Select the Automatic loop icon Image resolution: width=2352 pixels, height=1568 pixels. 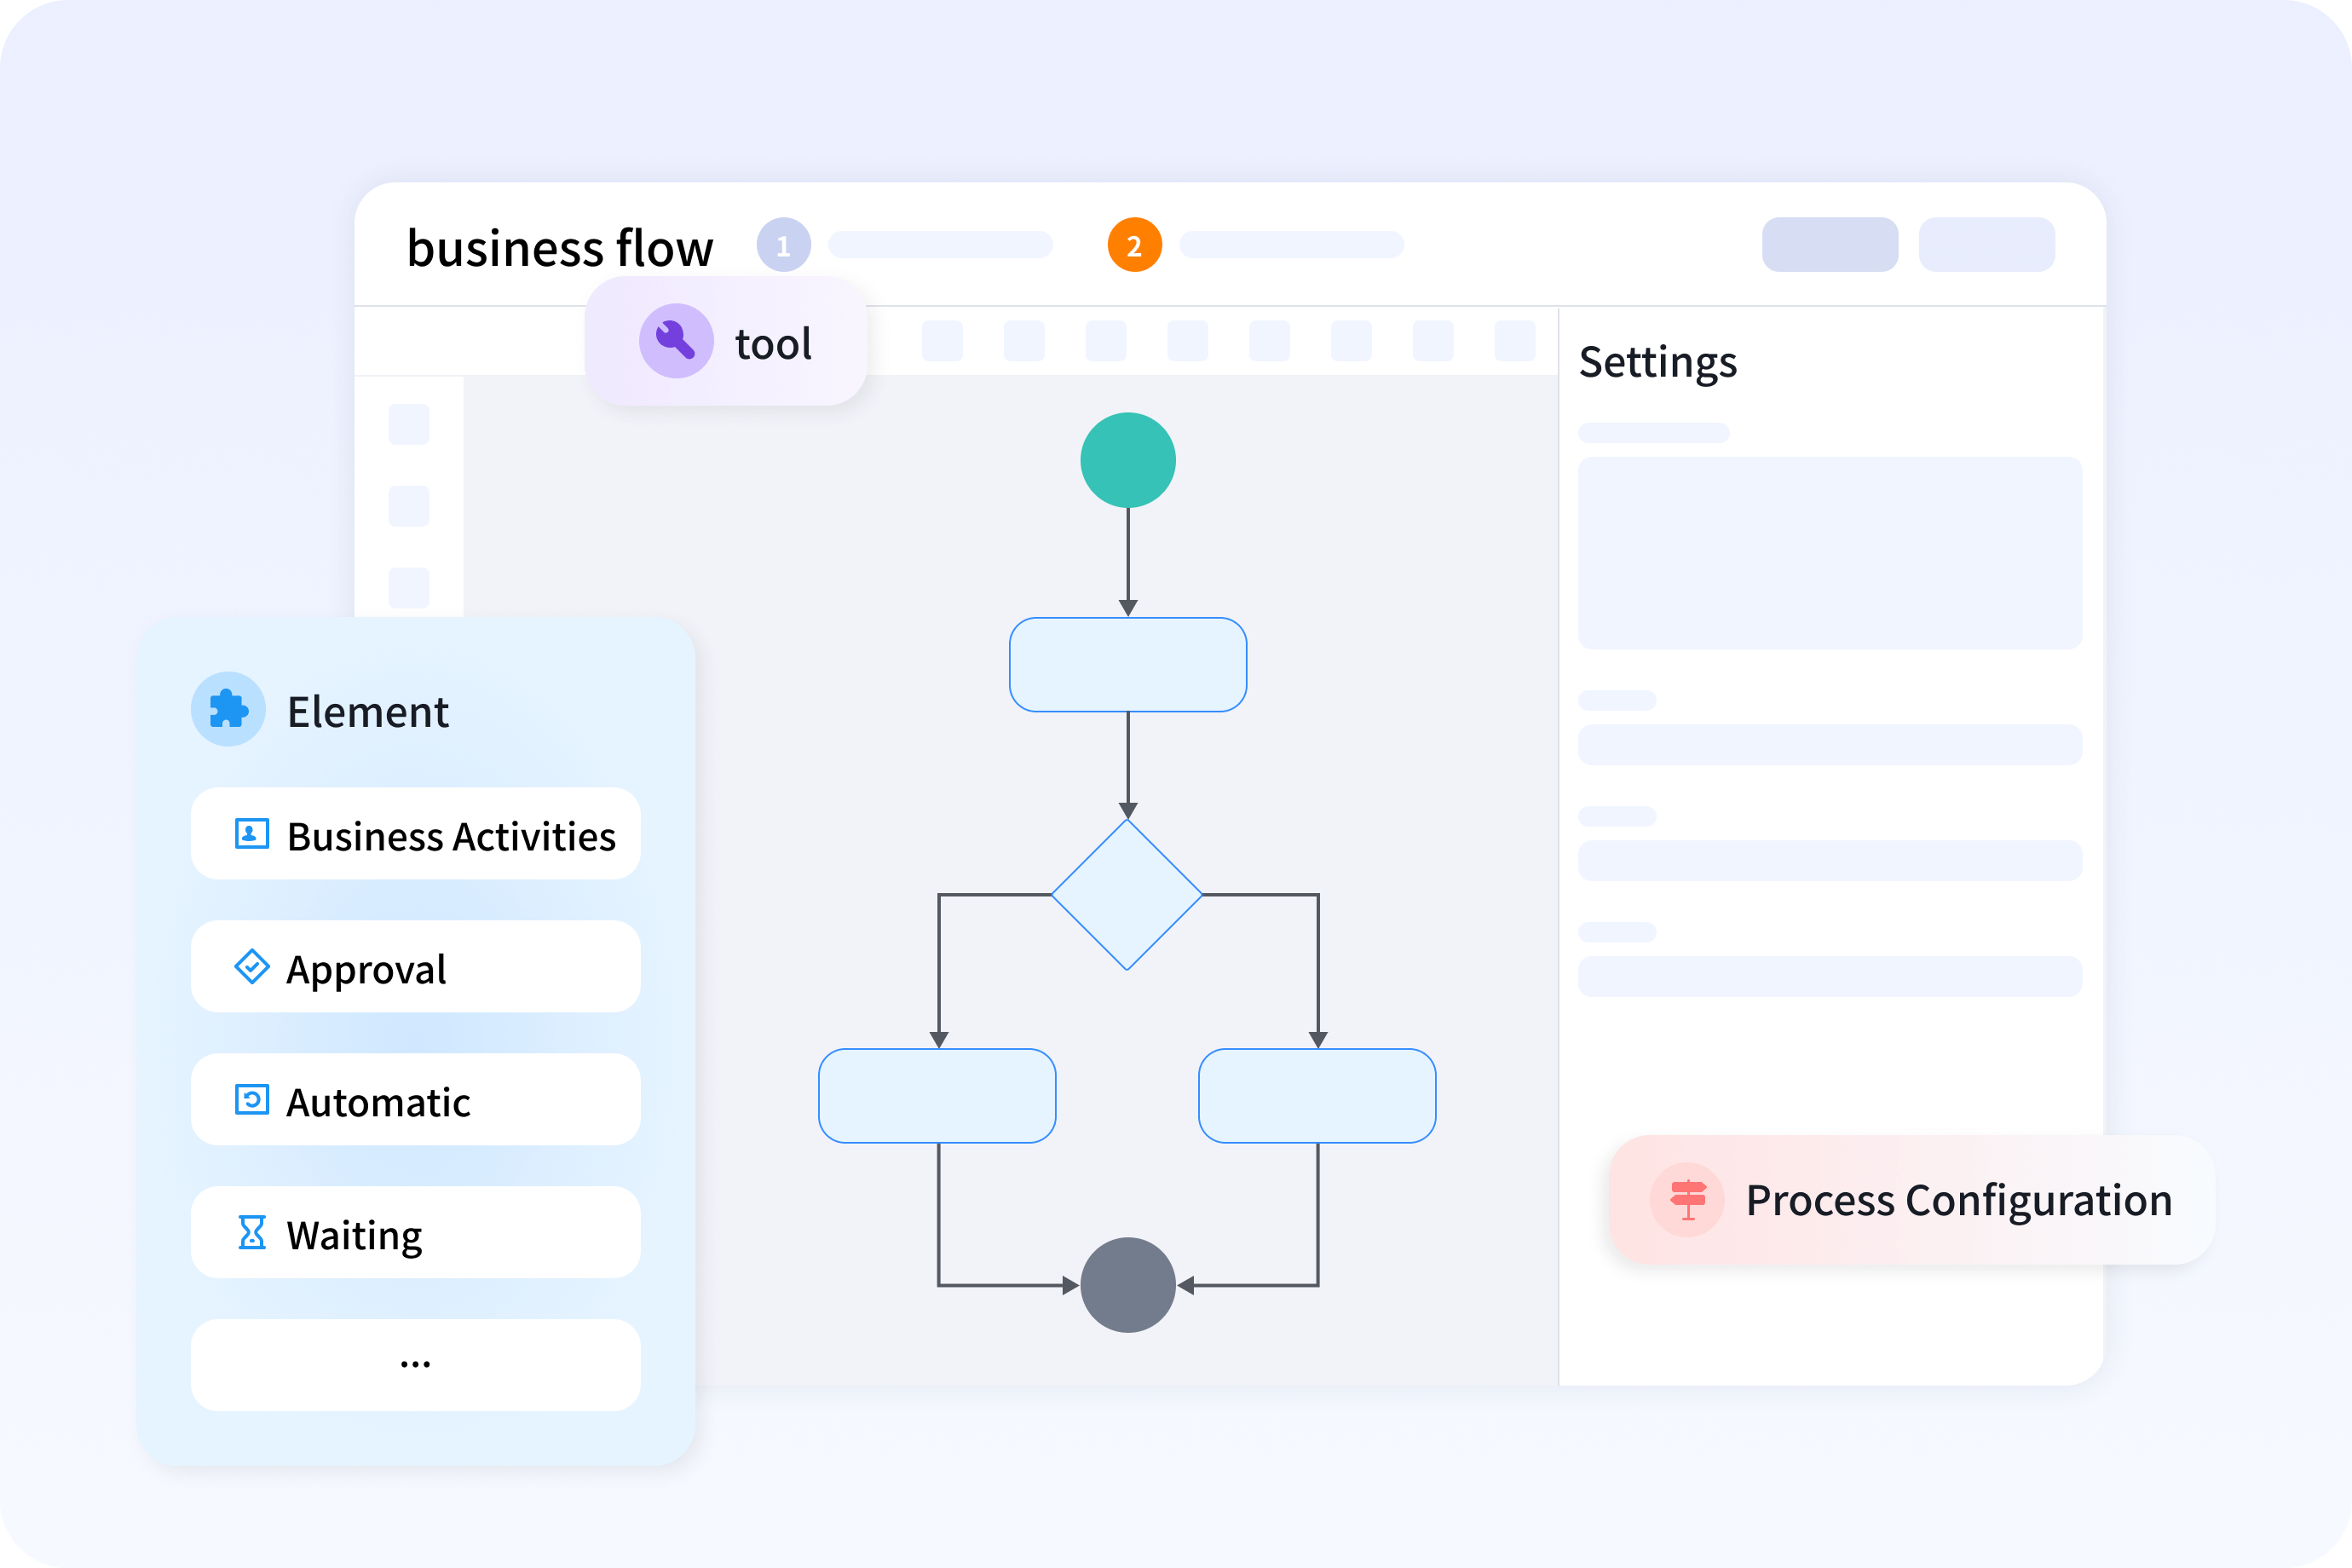252,1100
